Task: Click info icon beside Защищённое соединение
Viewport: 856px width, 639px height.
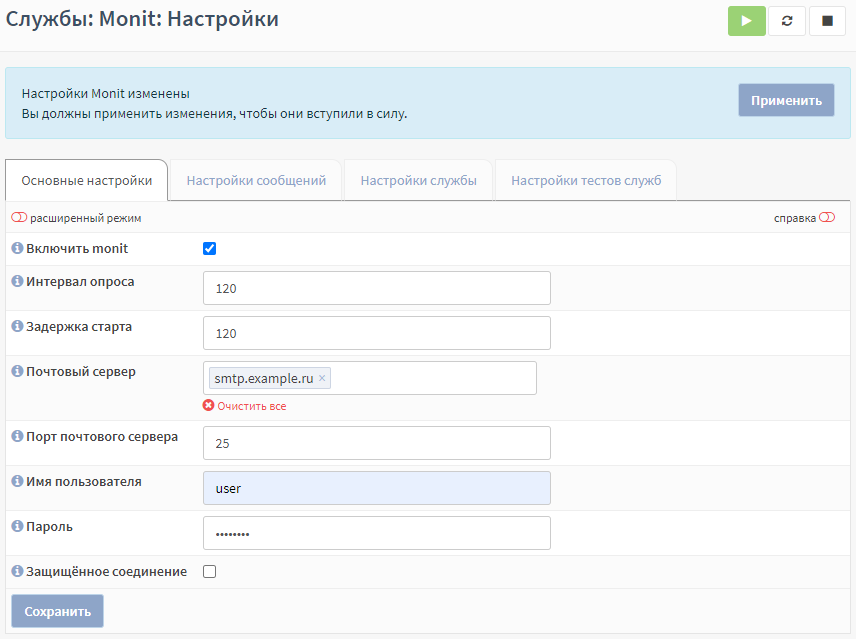Action: pyautogui.click(x=17, y=571)
